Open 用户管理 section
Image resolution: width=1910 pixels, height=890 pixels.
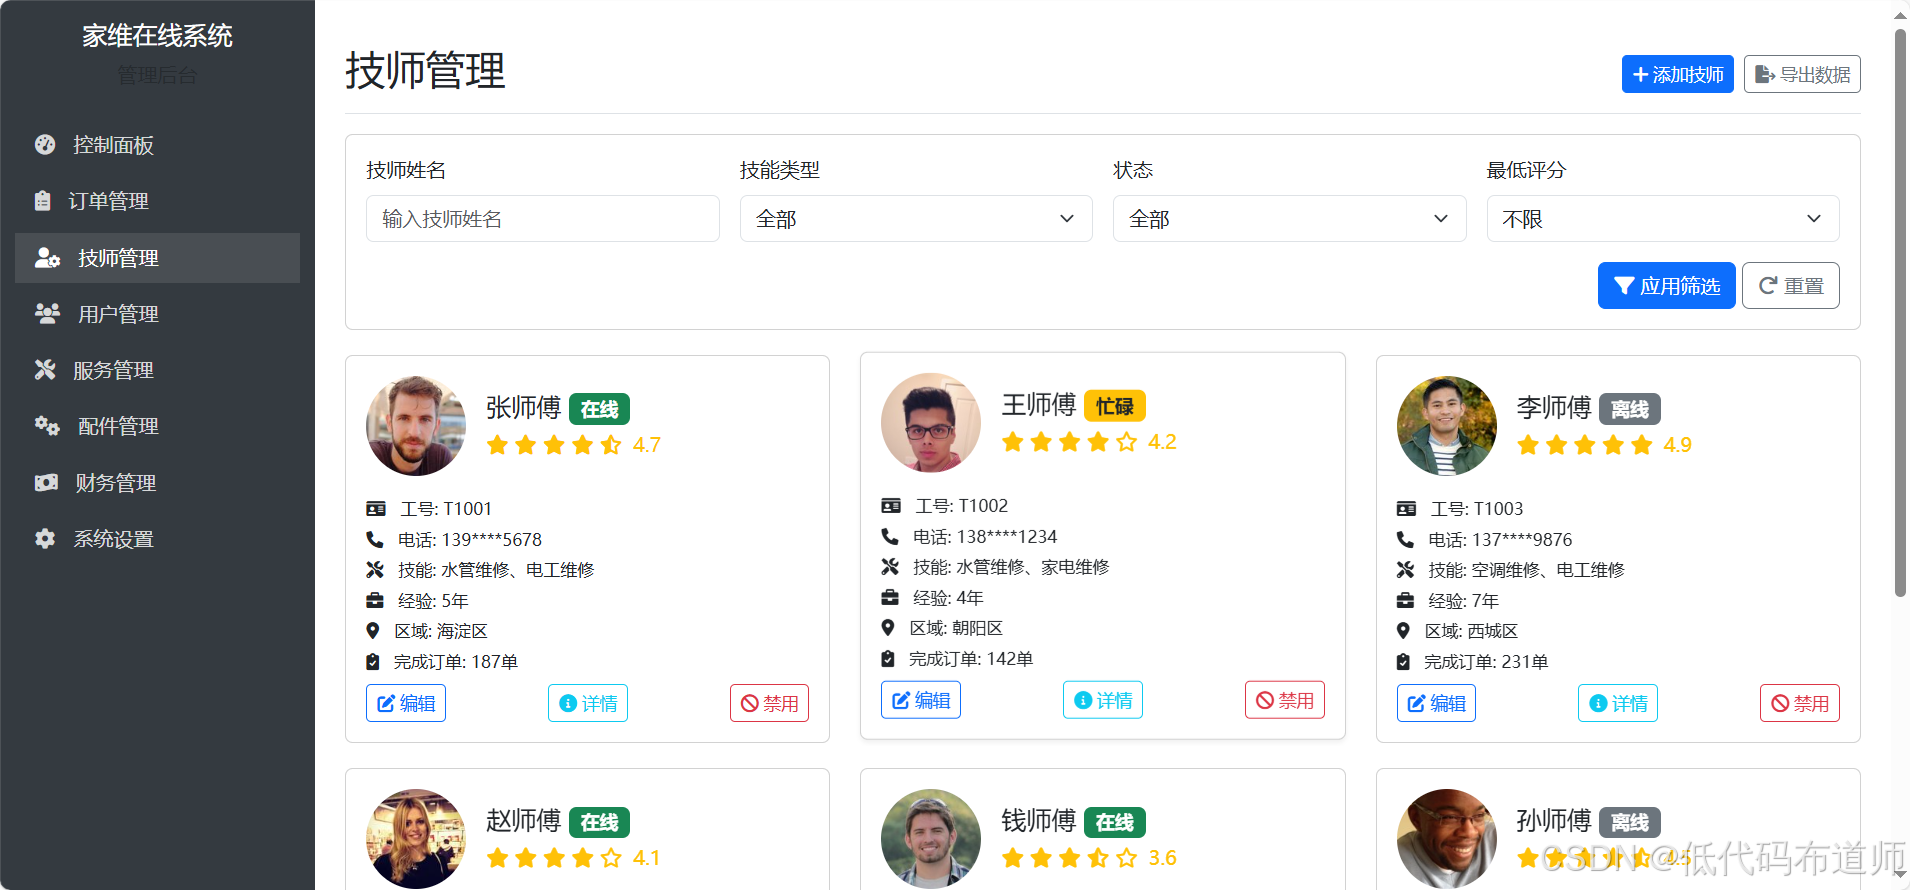[157, 314]
